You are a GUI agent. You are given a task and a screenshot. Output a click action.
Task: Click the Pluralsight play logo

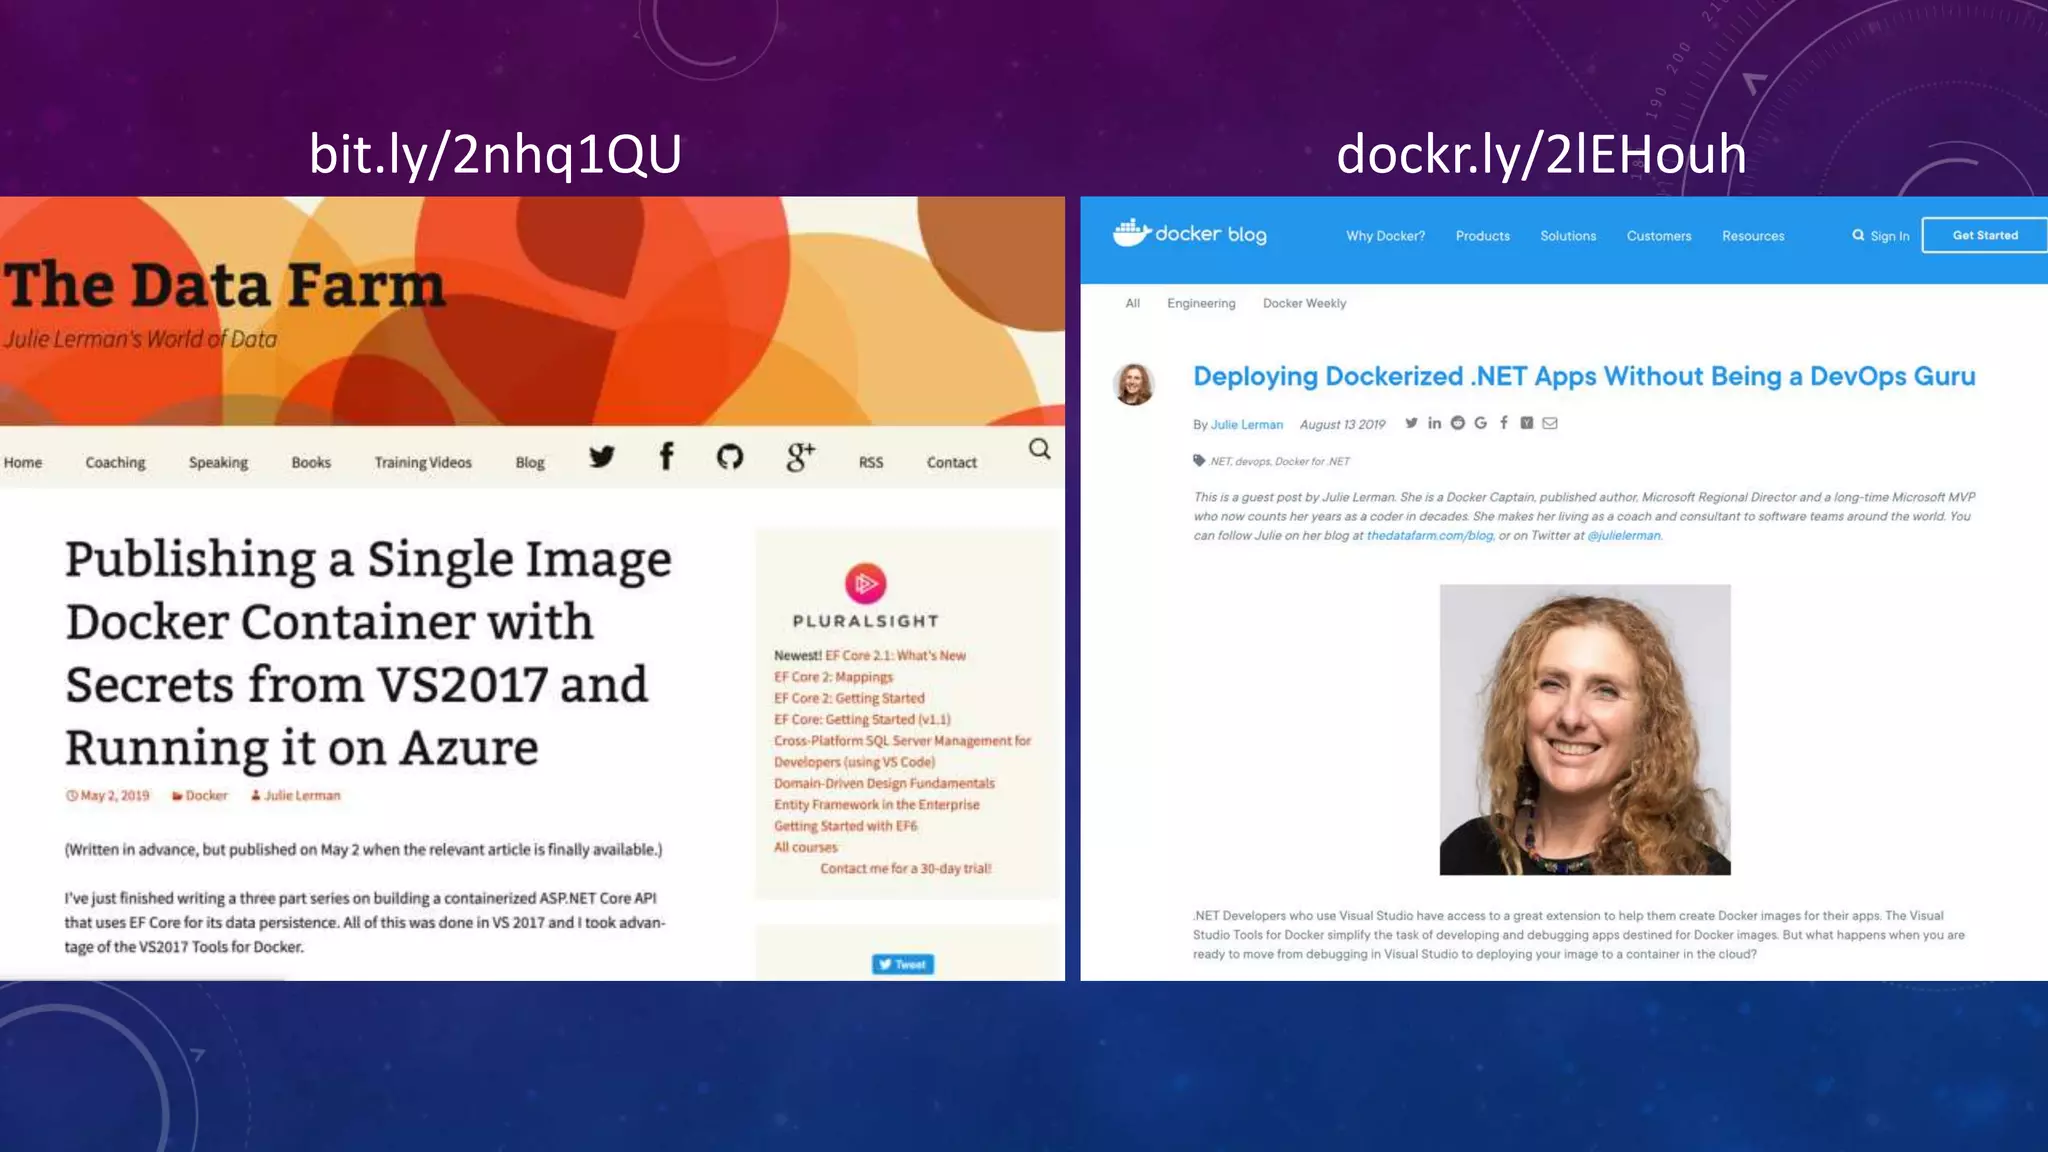(865, 584)
